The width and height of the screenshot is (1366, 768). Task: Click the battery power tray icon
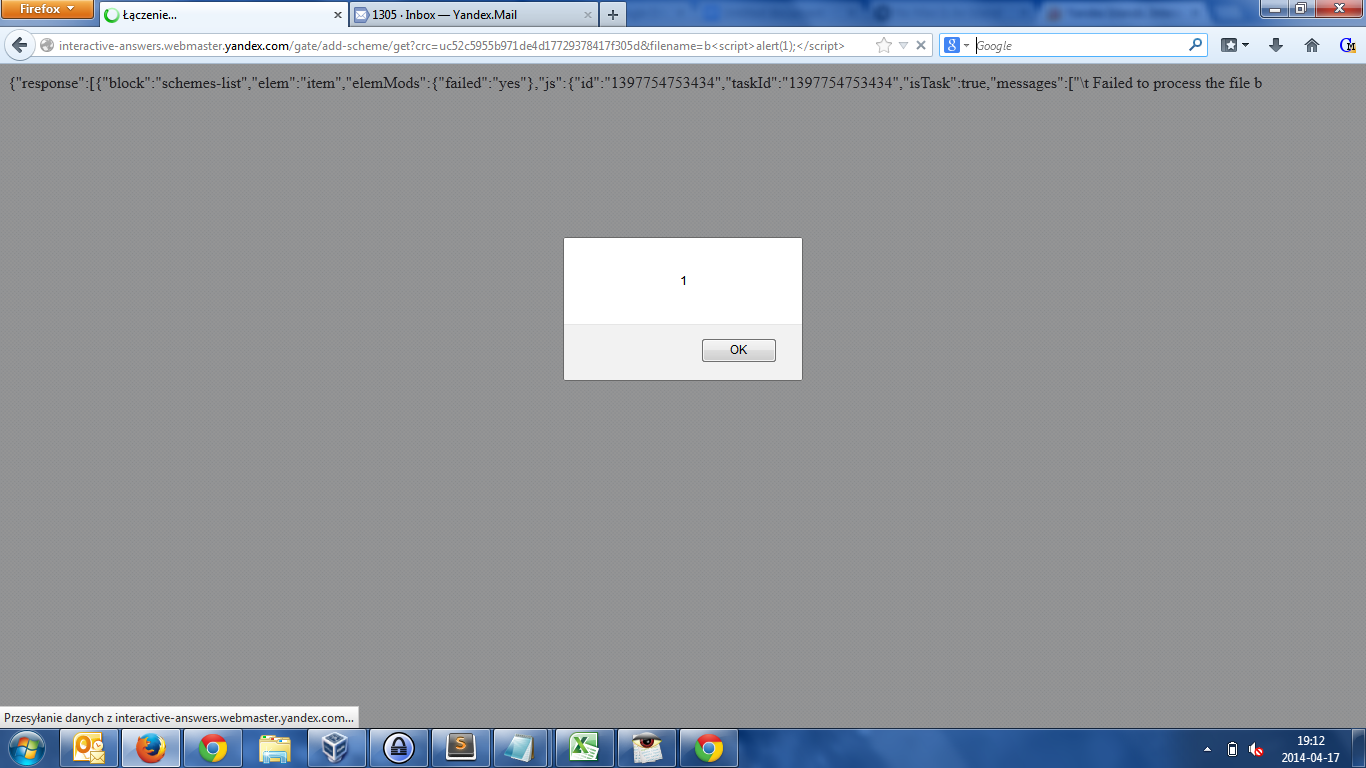click(x=1232, y=749)
